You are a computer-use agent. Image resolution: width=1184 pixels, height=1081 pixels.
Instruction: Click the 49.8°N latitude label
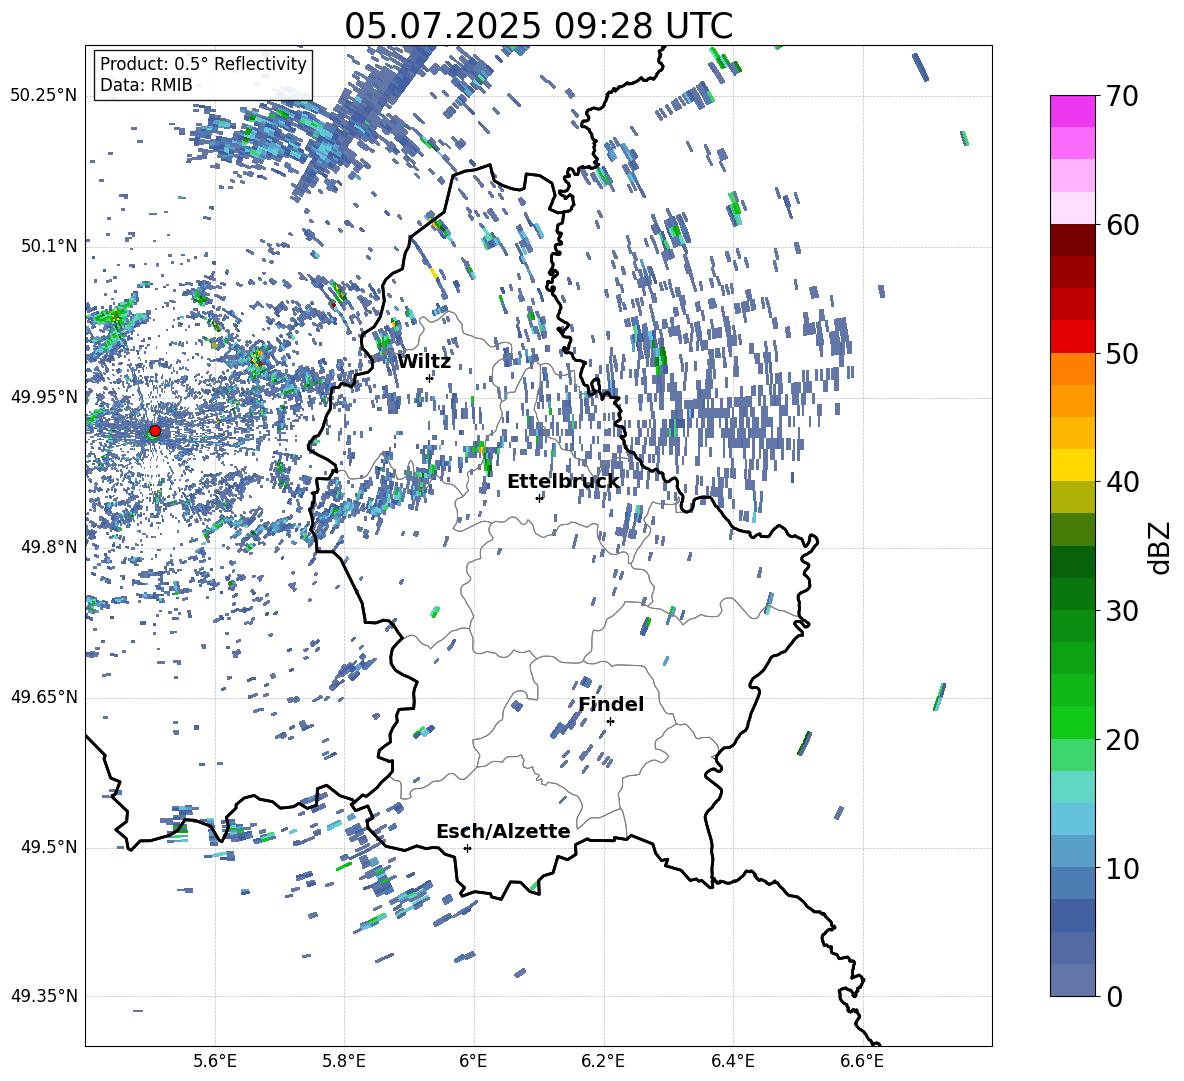(49, 547)
